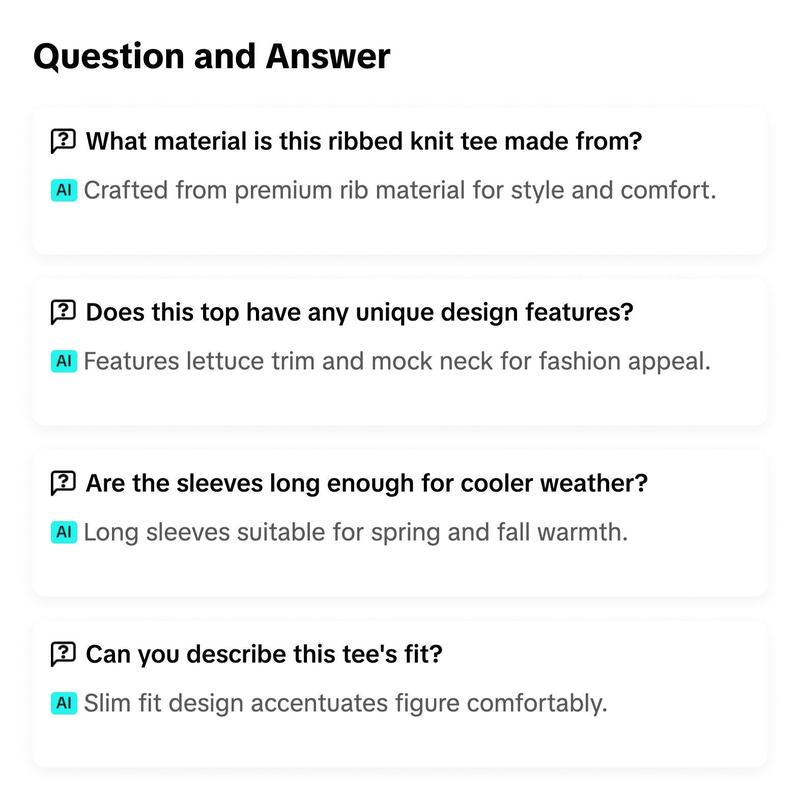Open the 'Does this top have any unique design features' question
This screenshot has width=800, height=800.
(360, 312)
